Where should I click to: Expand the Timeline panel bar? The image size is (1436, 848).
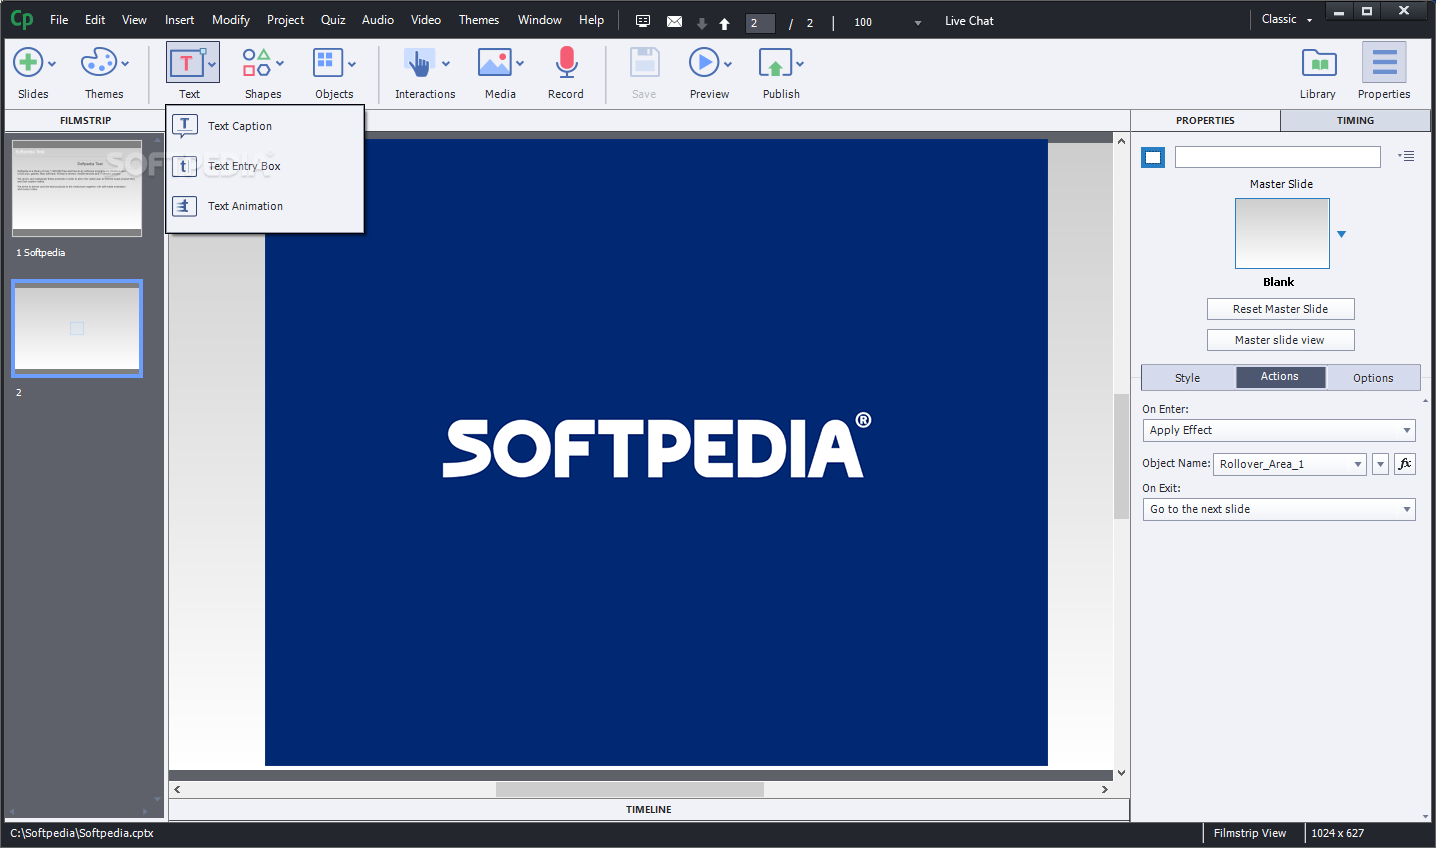tap(649, 809)
